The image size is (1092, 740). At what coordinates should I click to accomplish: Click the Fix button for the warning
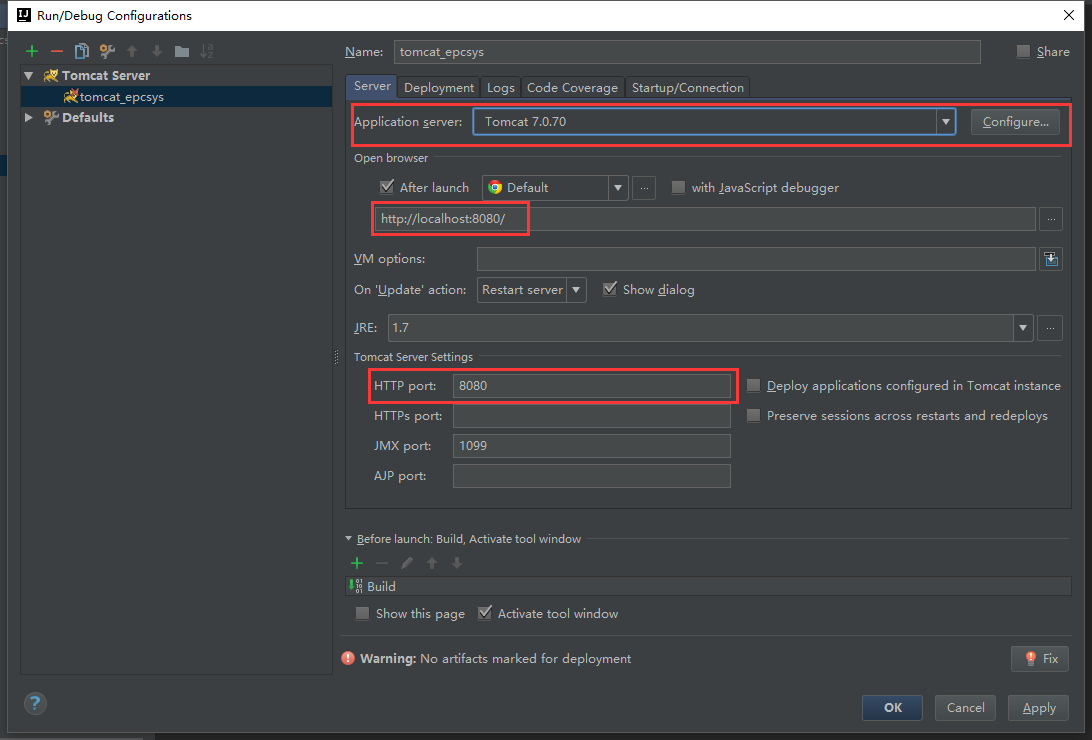(x=1040, y=659)
